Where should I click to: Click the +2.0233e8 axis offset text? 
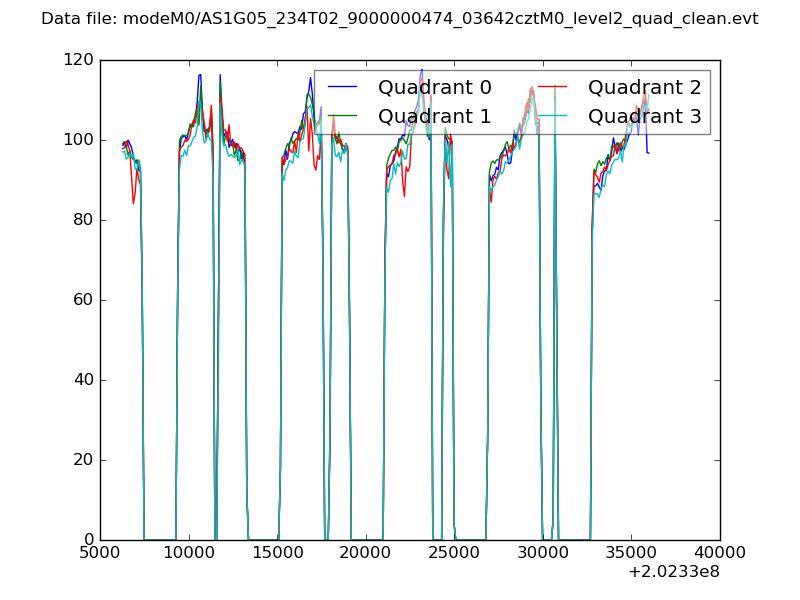pos(673,573)
